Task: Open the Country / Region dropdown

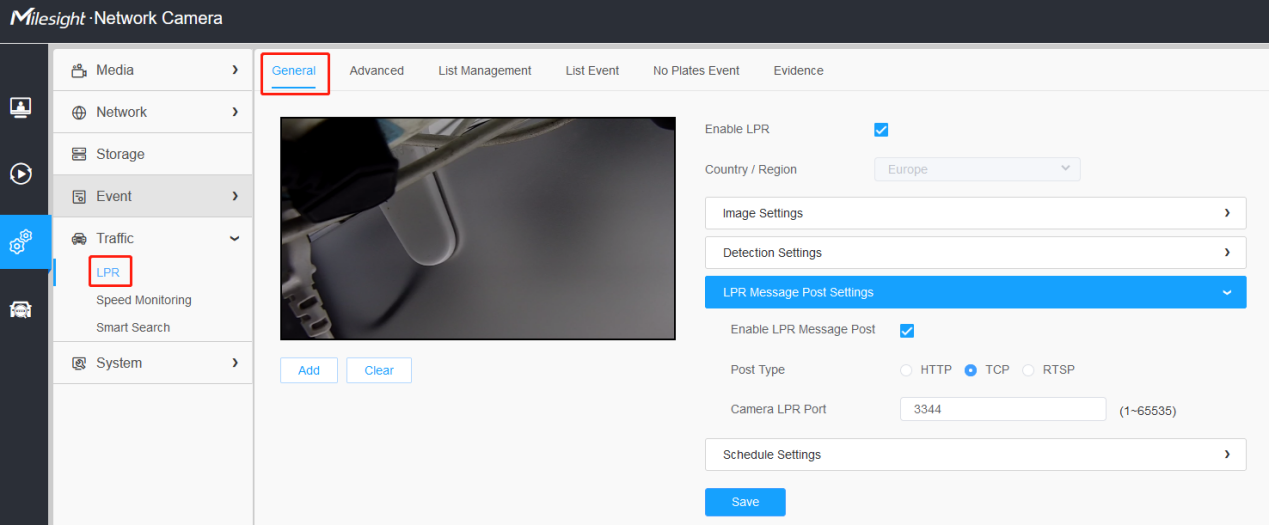Action: click(x=977, y=169)
